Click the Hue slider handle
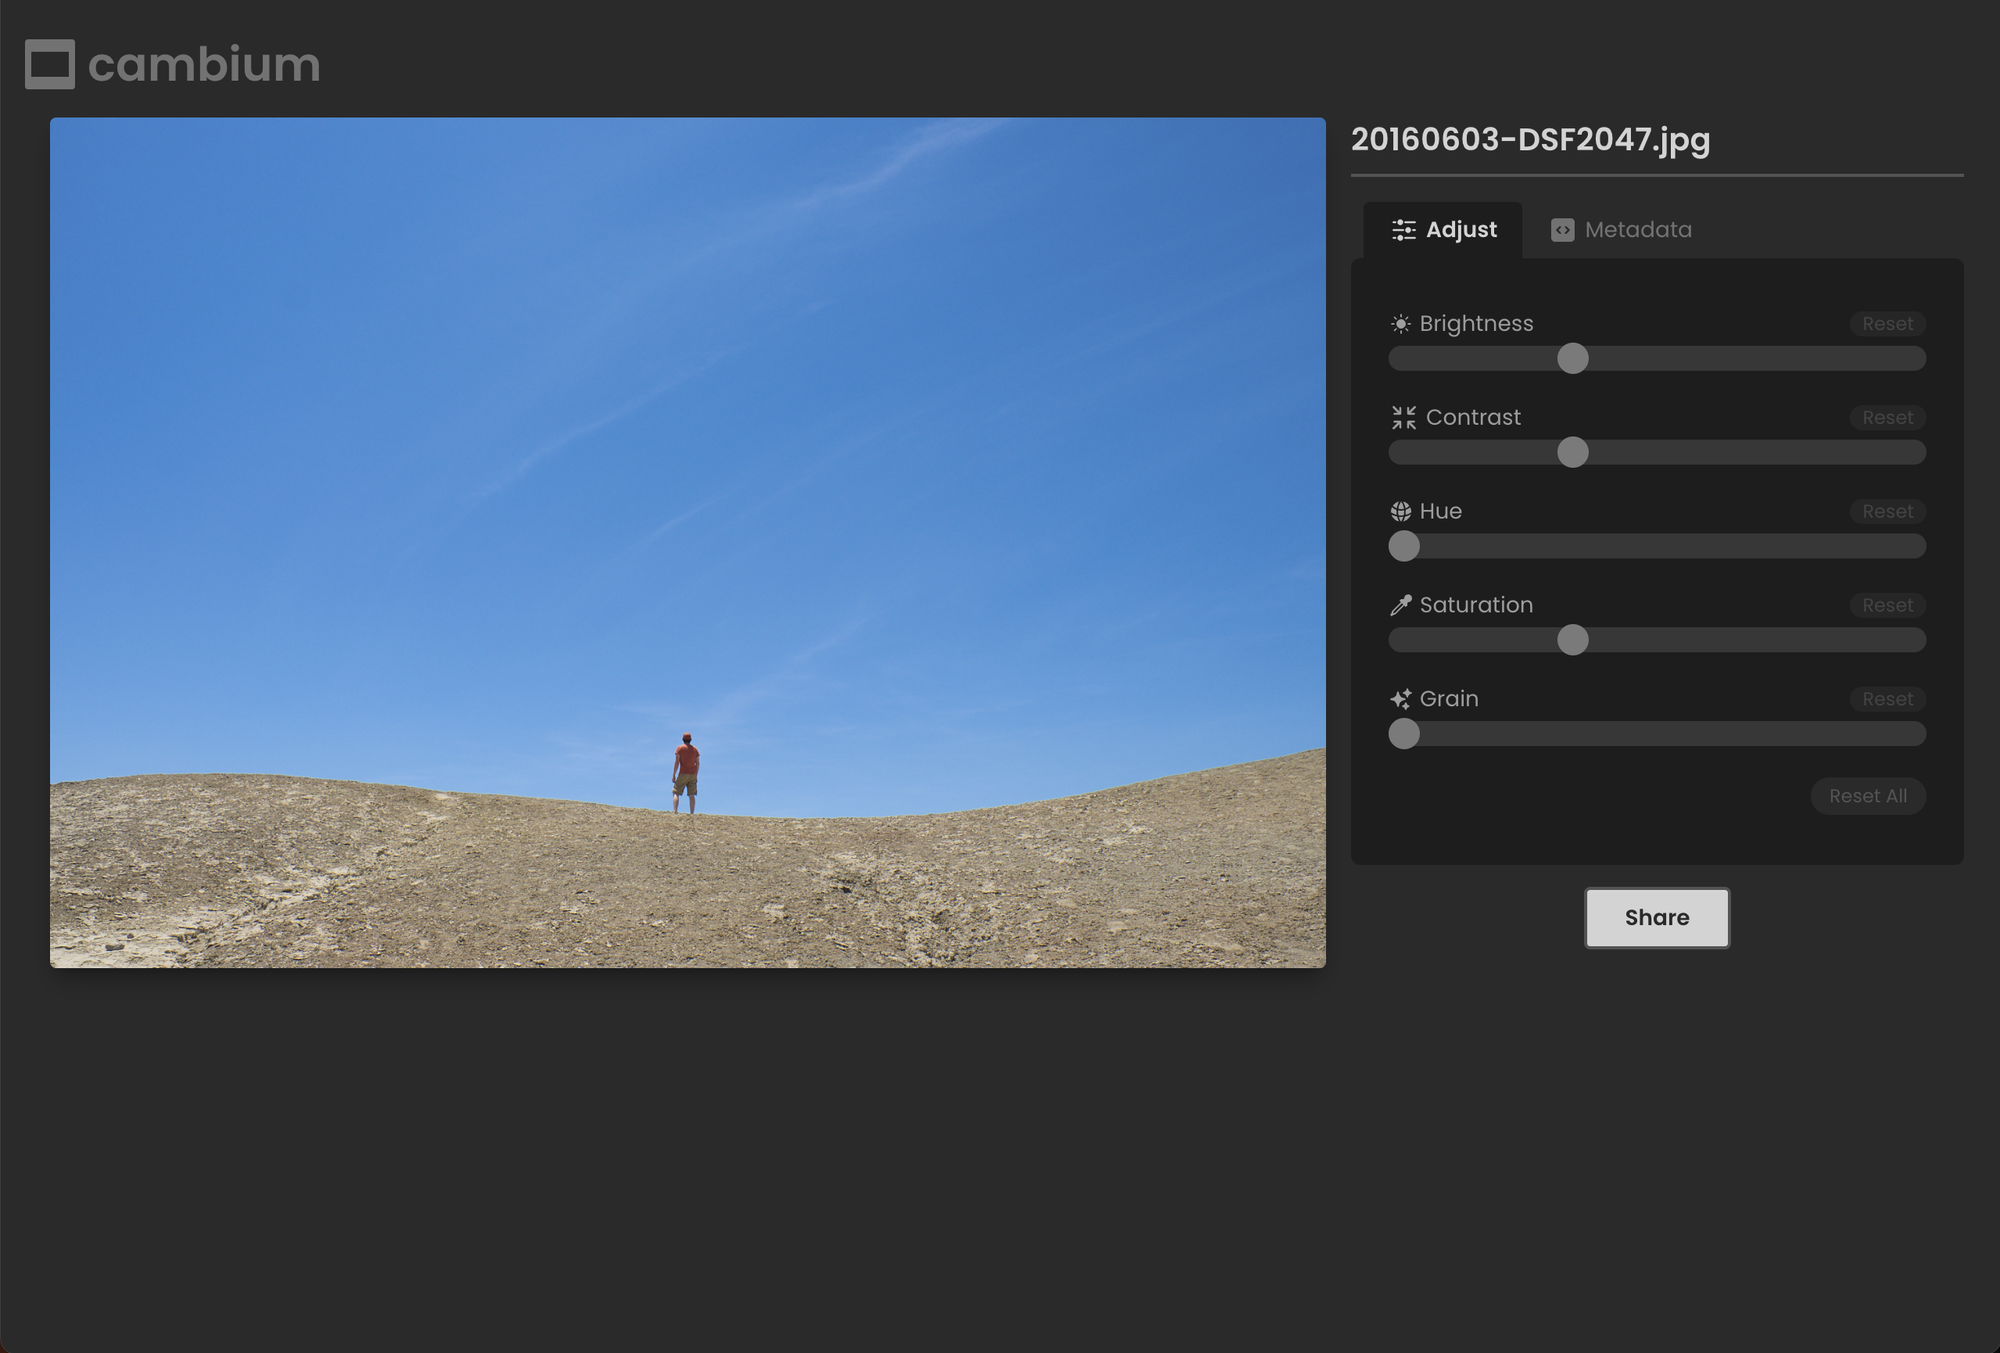Screen dimensions: 2000x1353 pyautogui.click(x=1404, y=546)
